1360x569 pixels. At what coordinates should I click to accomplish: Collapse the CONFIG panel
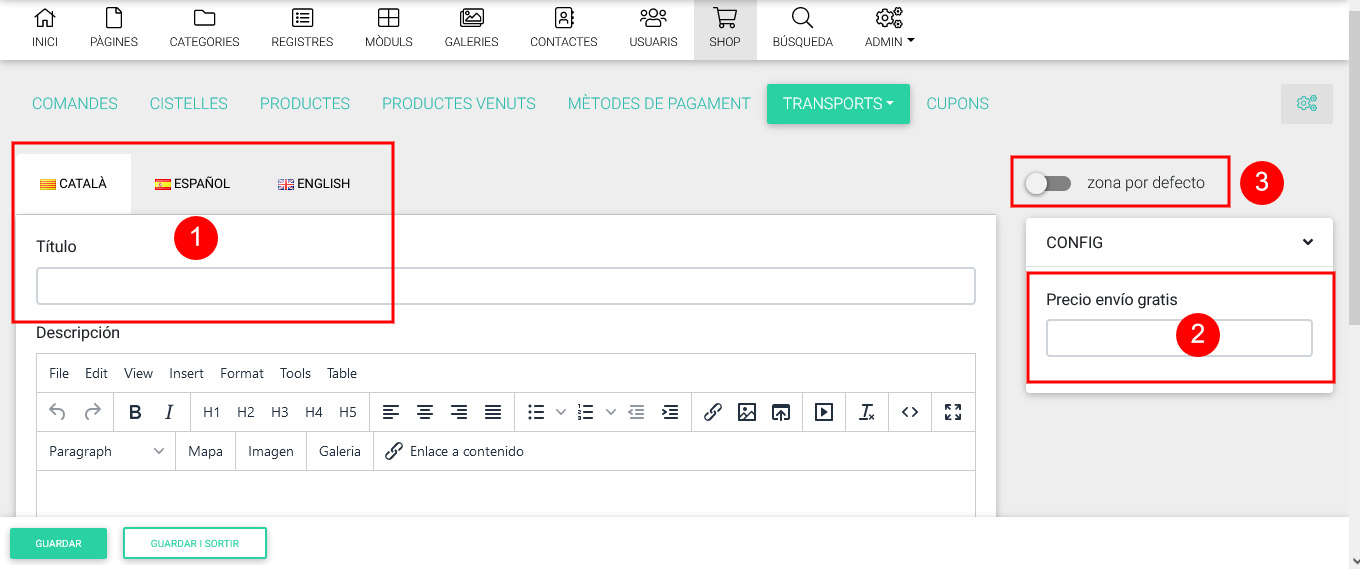[x=1307, y=242]
